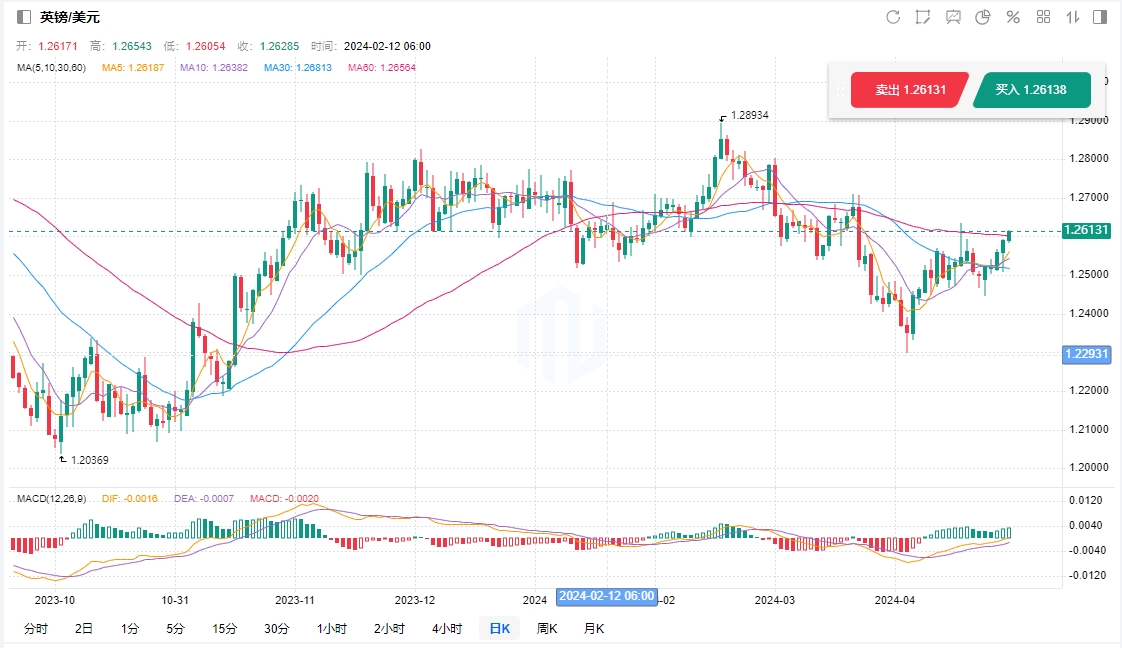
Task: Click the 1.22931 price marker on axis
Action: tap(1086, 354)
